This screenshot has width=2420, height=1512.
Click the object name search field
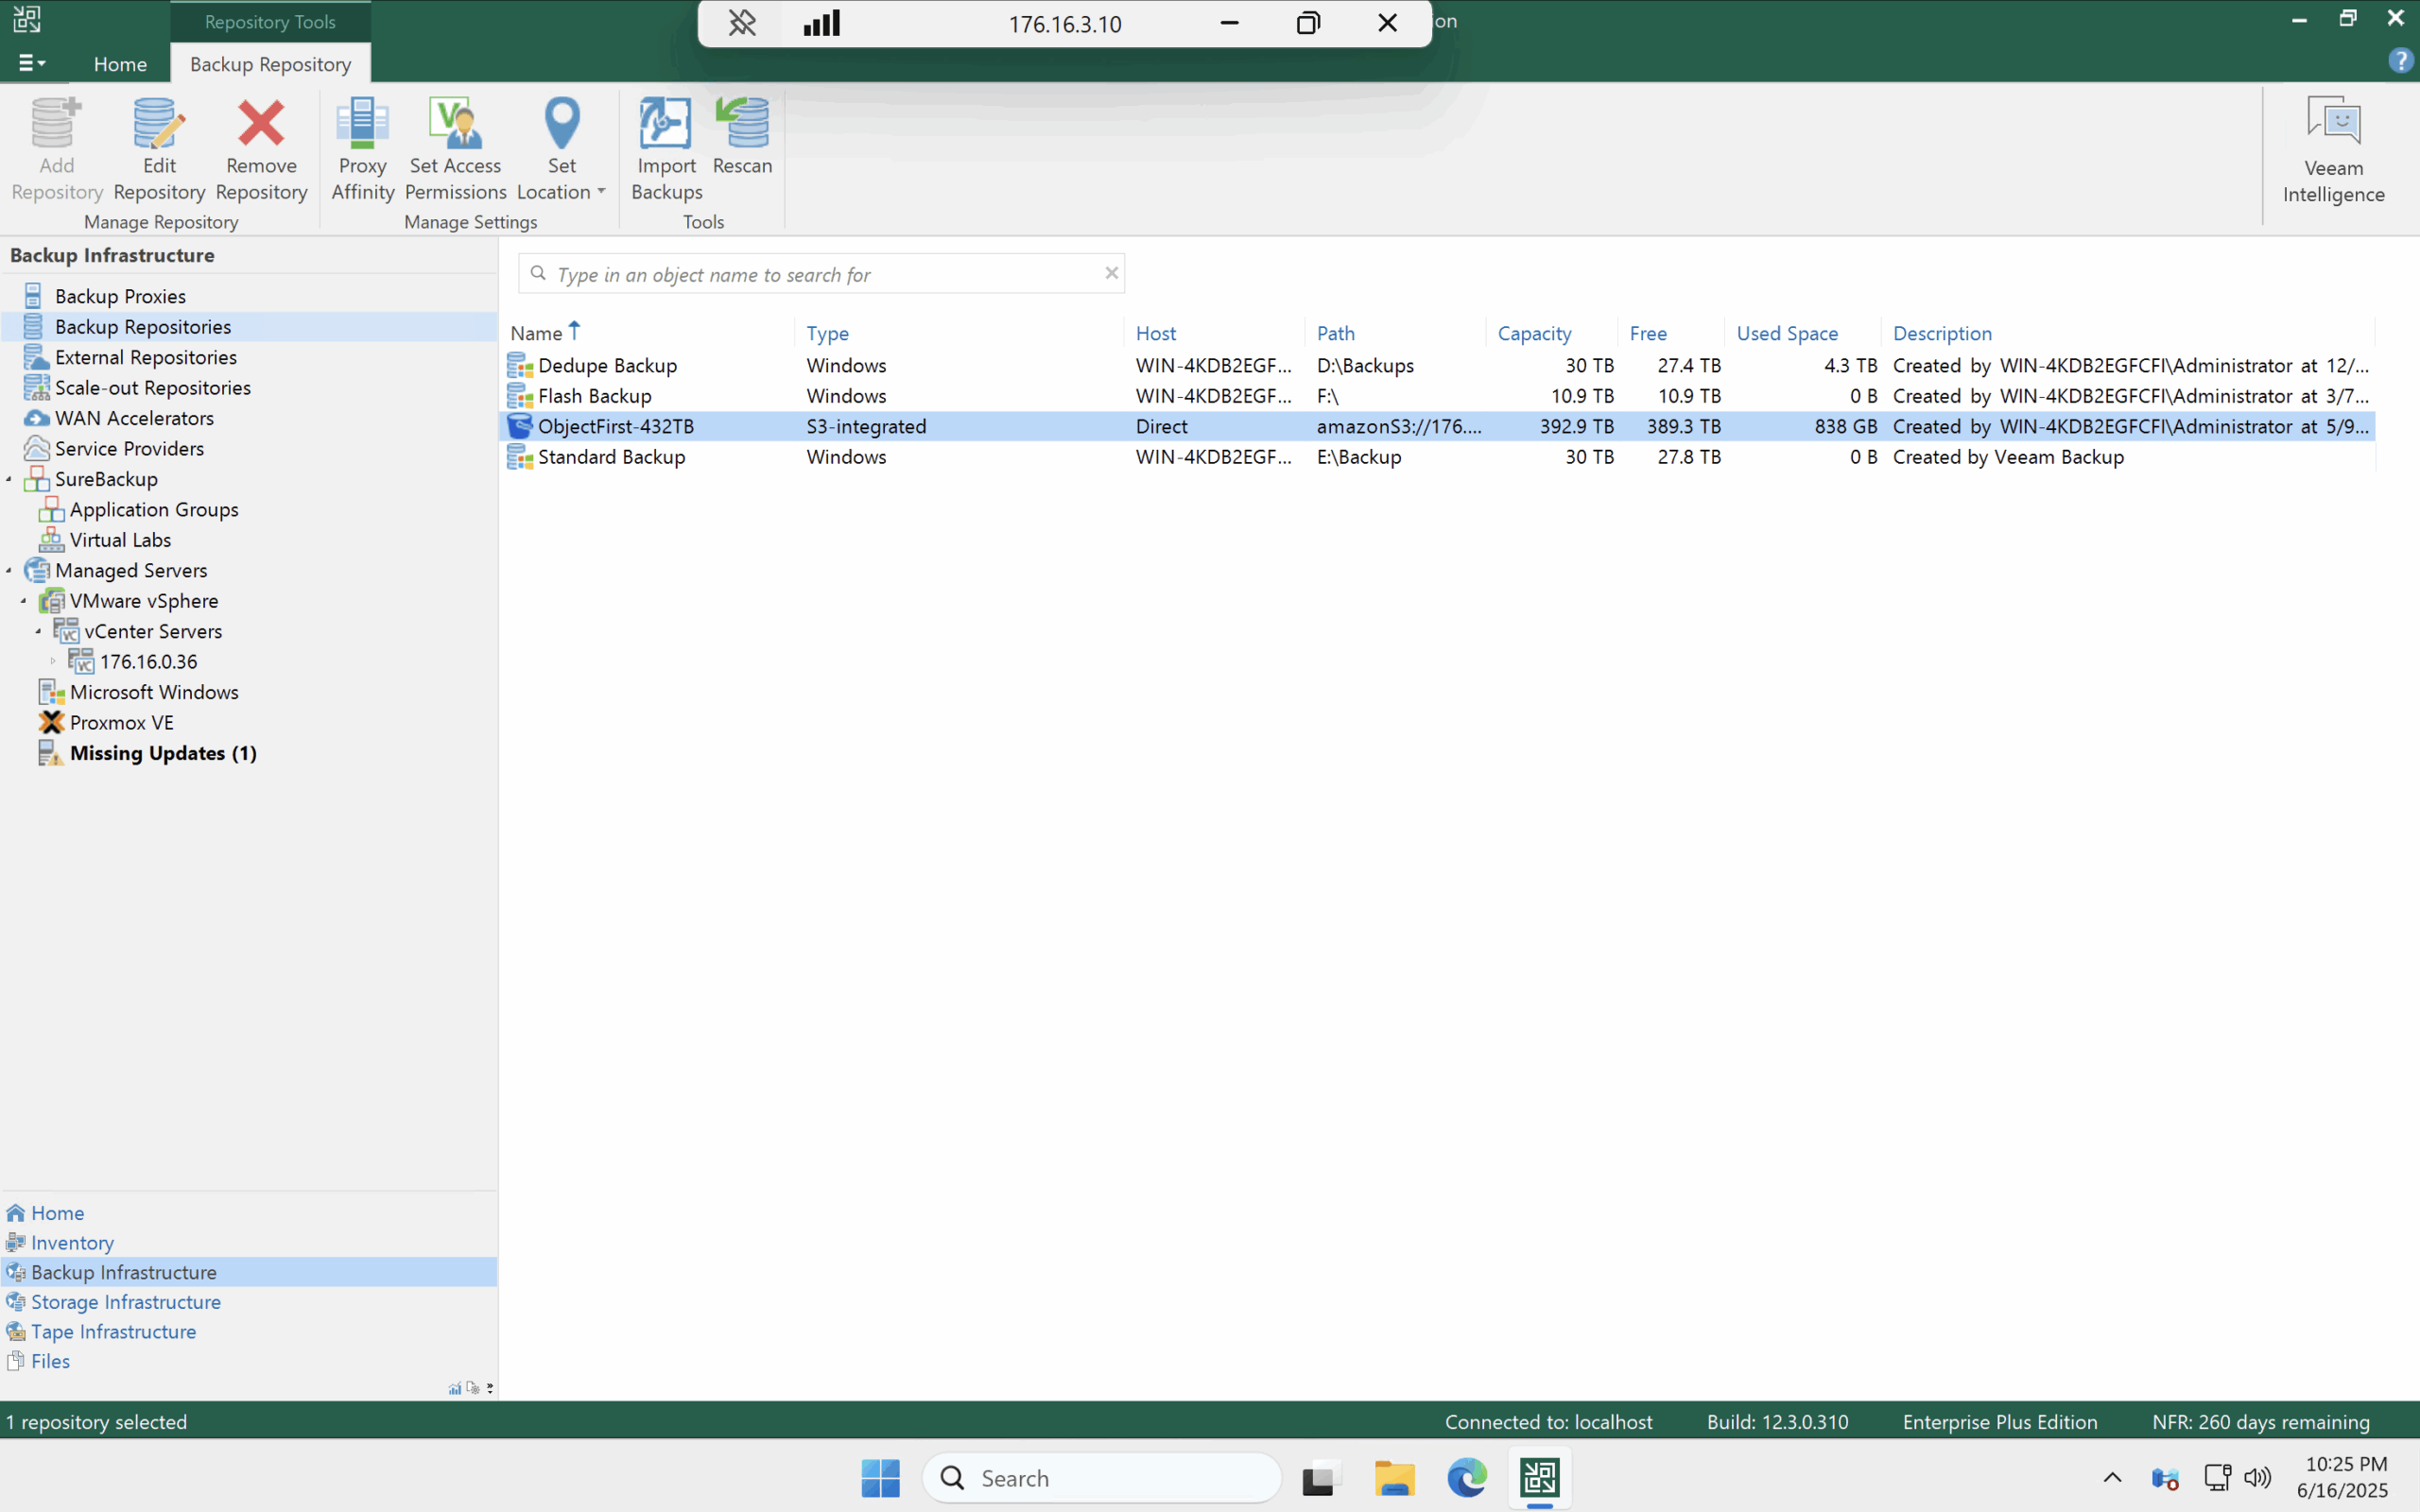pos(820,274)
